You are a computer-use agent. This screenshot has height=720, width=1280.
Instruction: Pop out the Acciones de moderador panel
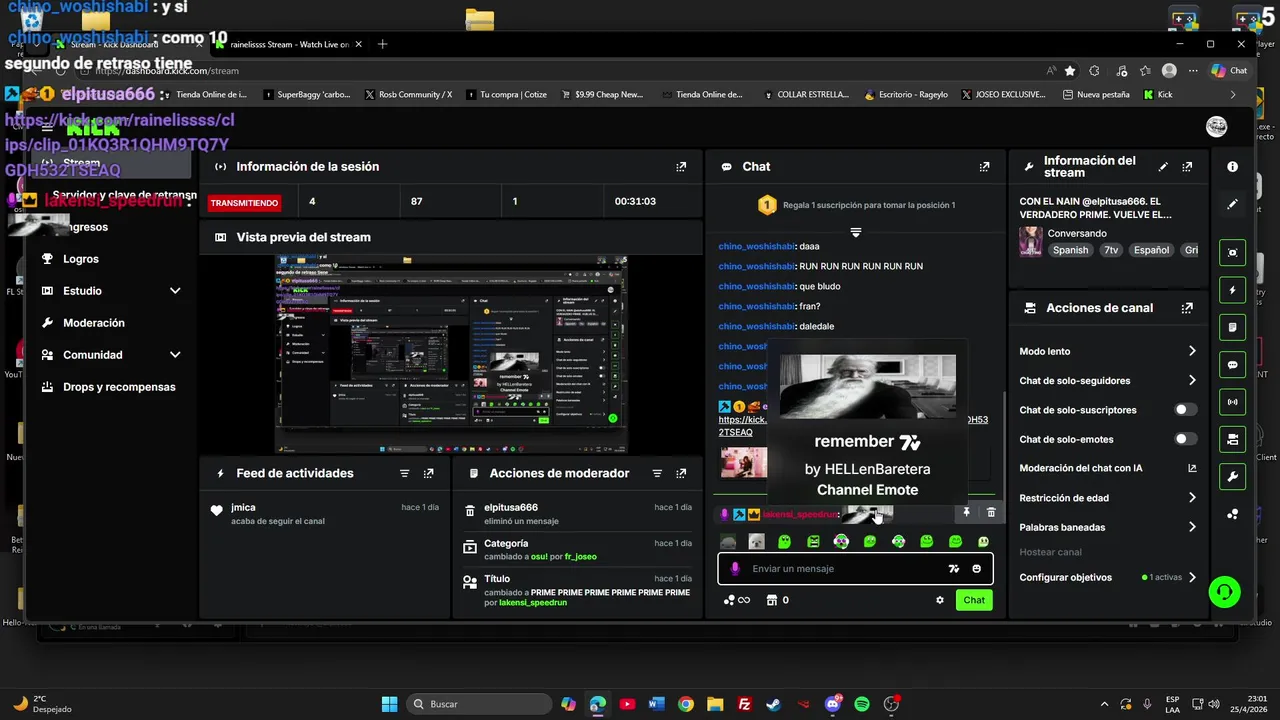click(x=681, y=473)
